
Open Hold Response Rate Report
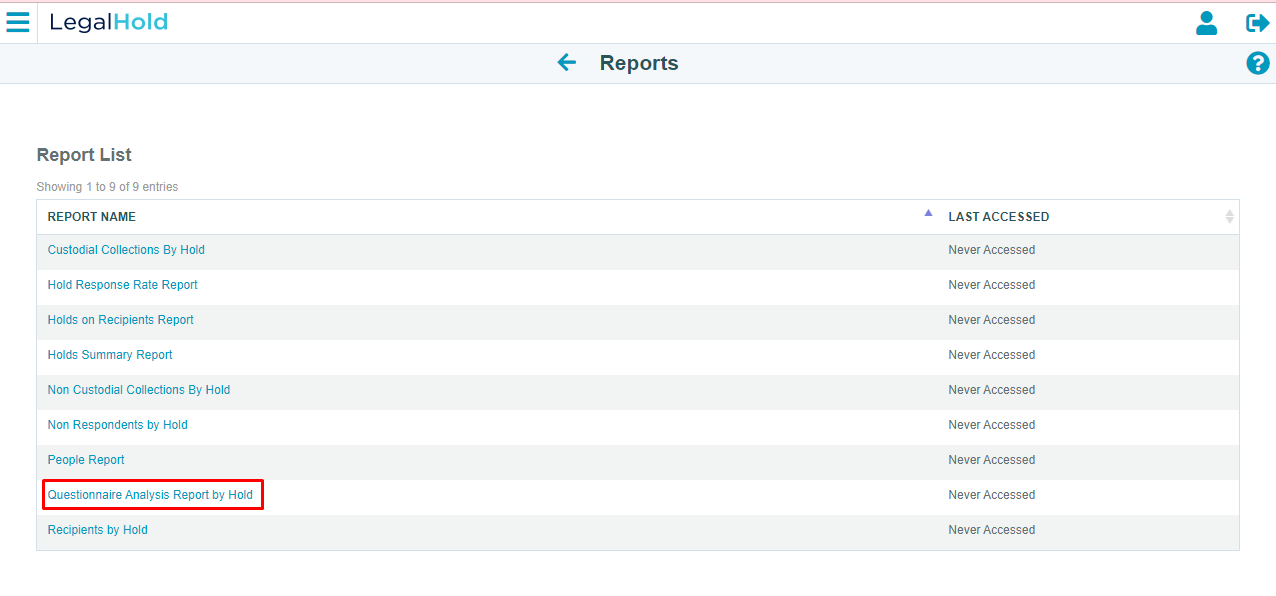tap(123, 285)
